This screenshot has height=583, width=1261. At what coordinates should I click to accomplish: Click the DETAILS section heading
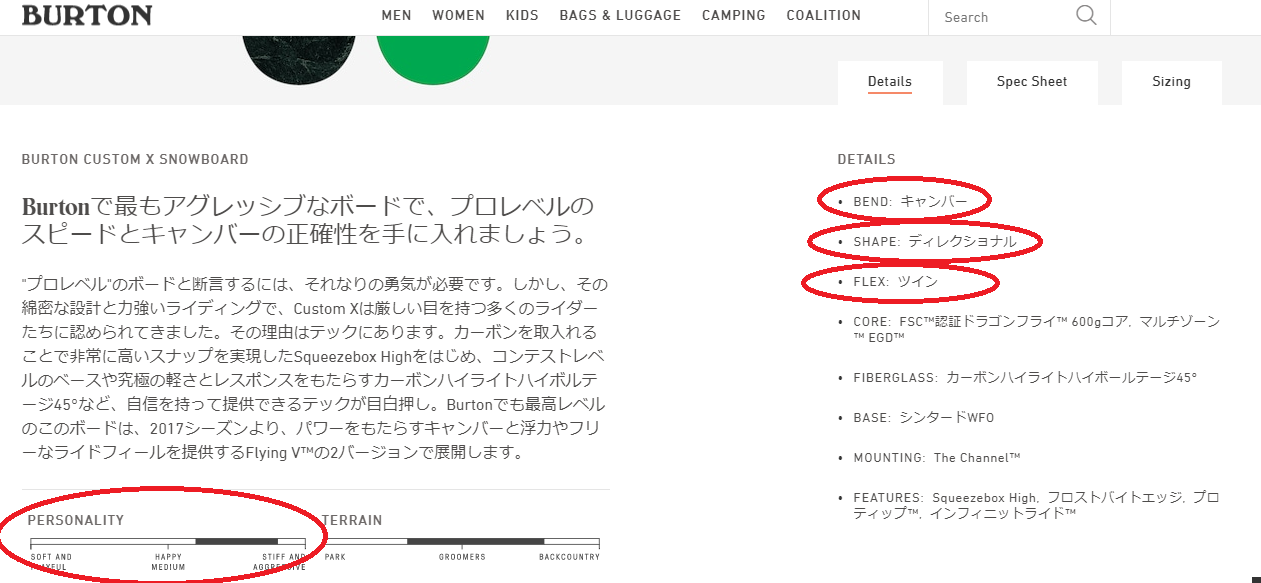866,159
